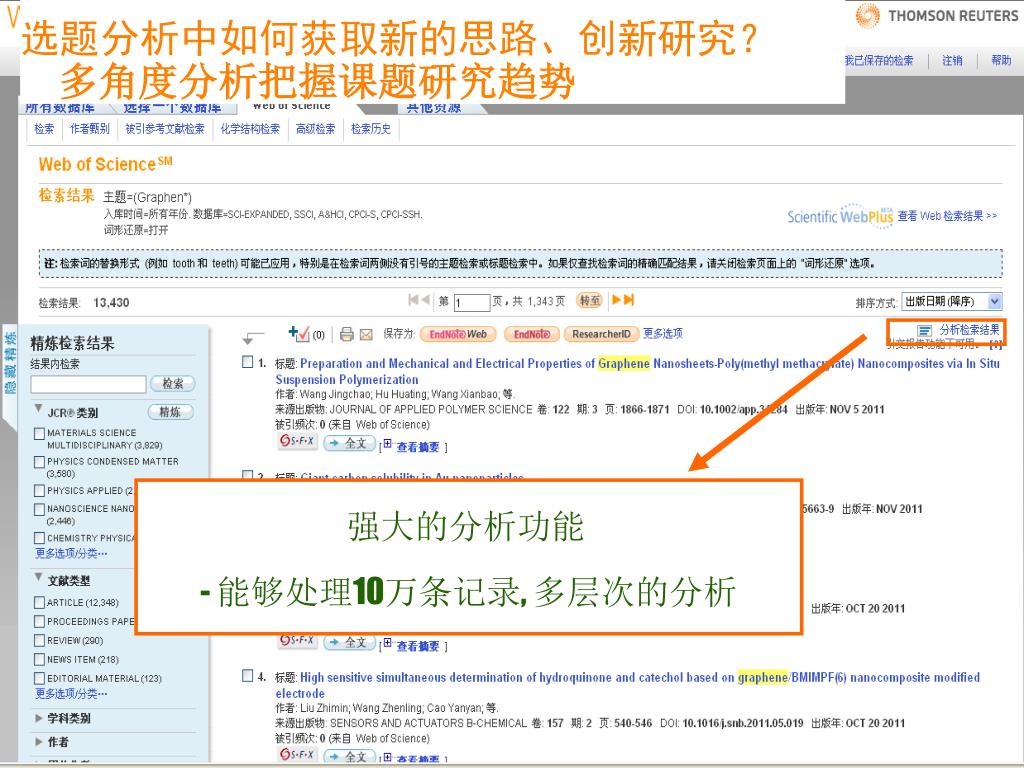The width and height of the screenshot is (1024, 768).
Task: Go to previous page arrow icon
Action: coord(426,300)
